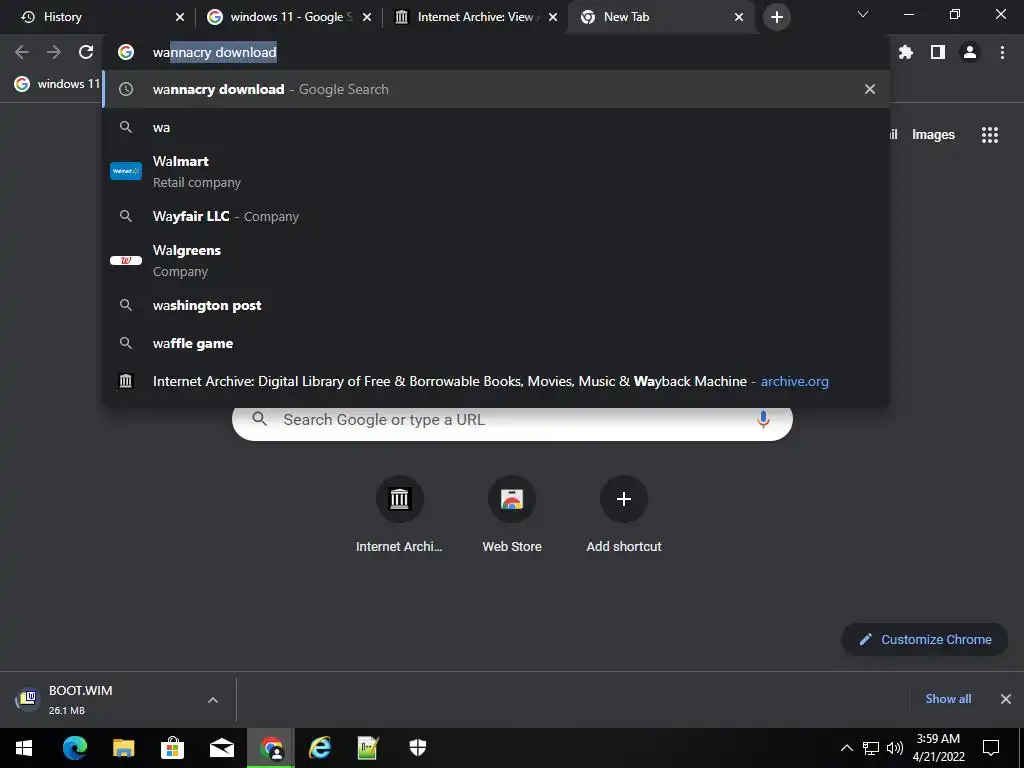Open the network status tray icon
The width and height of the screenshot is (1024, 768).
[x=871, y=748]
